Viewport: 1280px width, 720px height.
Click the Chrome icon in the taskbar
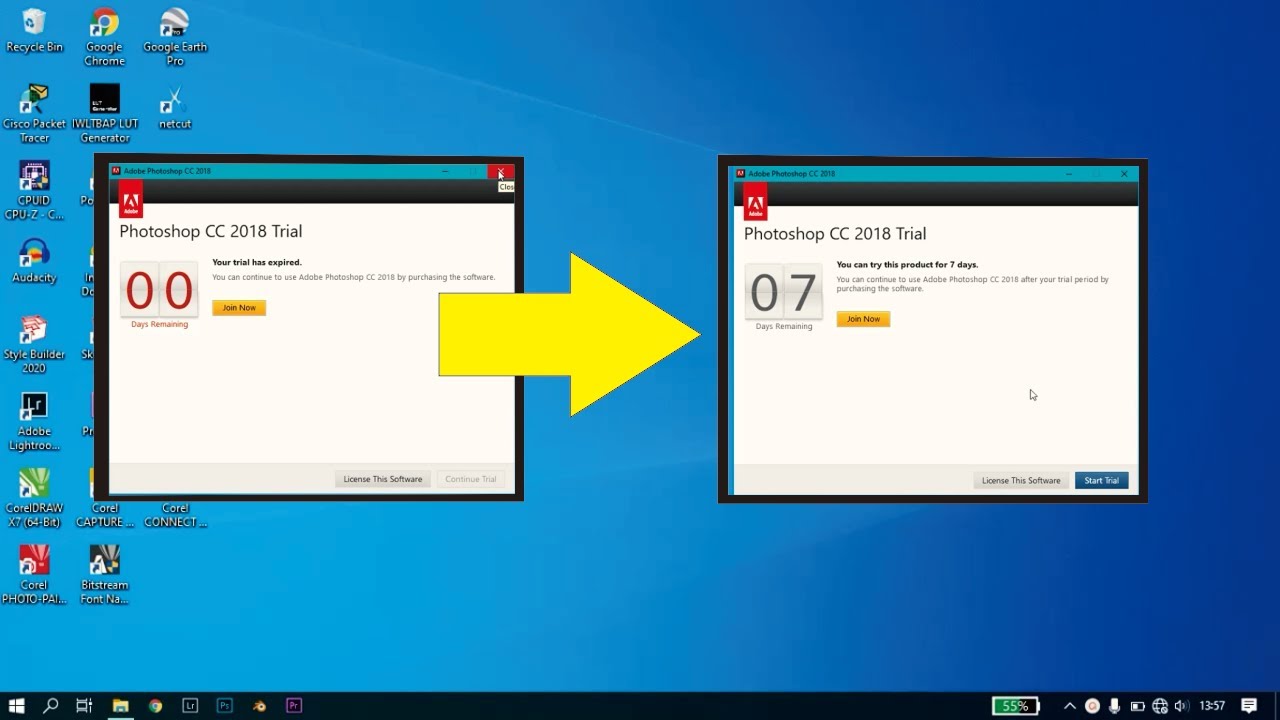pyautogui.click(x=155, y=705)
